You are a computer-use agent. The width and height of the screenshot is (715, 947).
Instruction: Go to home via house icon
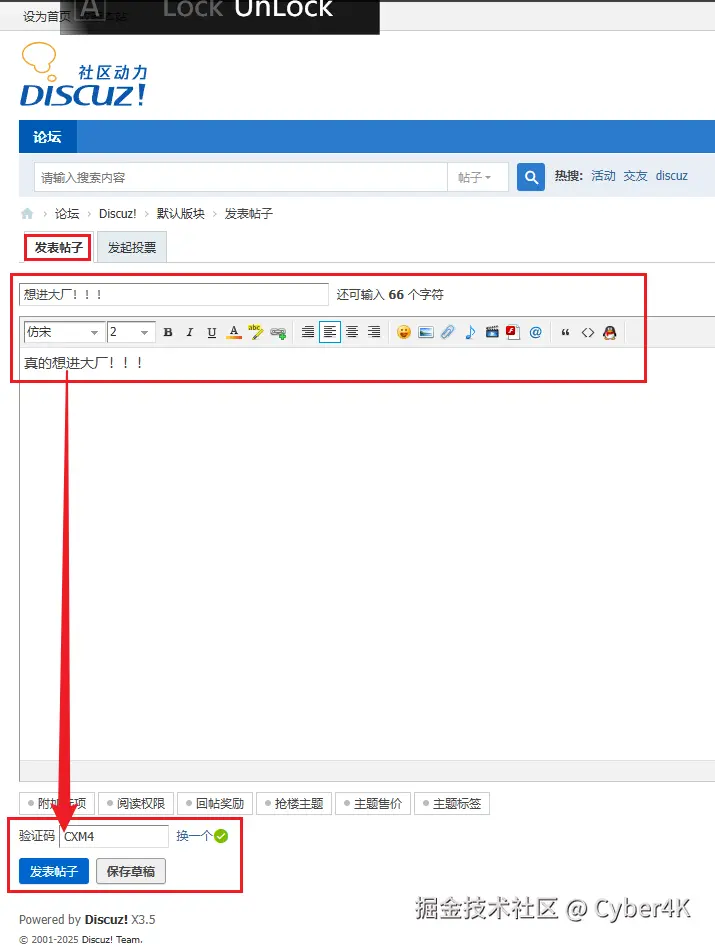pos(27,213)
